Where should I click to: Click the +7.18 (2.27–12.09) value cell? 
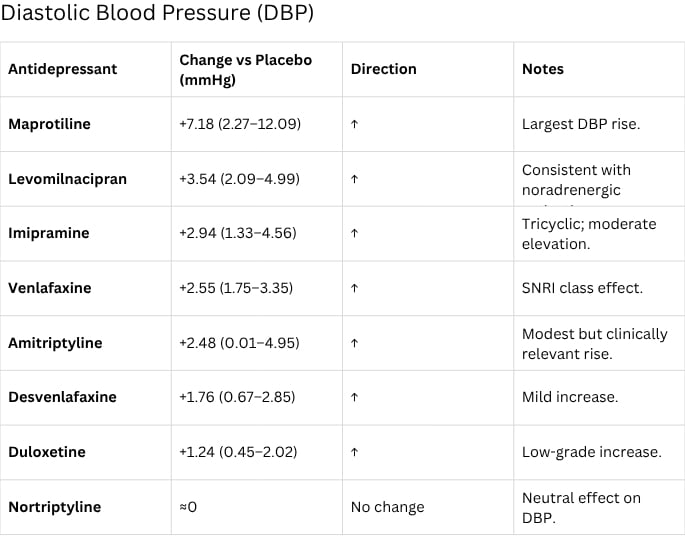pyautogui.click(x=239, y=124)
